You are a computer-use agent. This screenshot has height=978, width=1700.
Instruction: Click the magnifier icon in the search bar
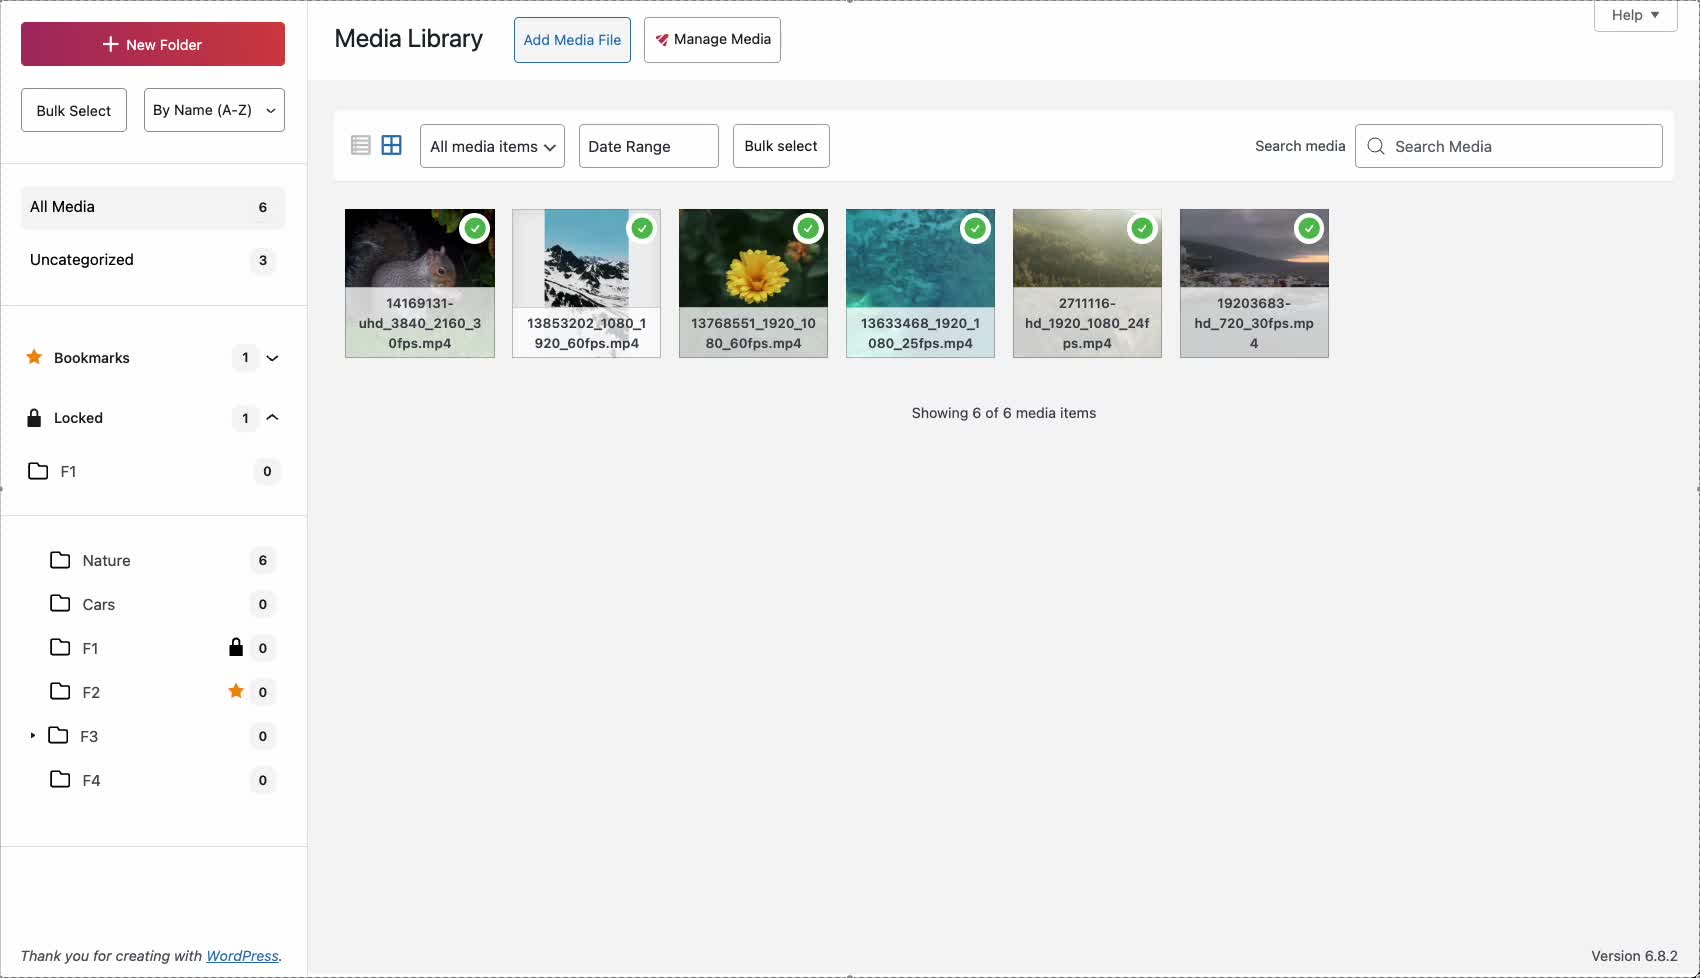1375,146
